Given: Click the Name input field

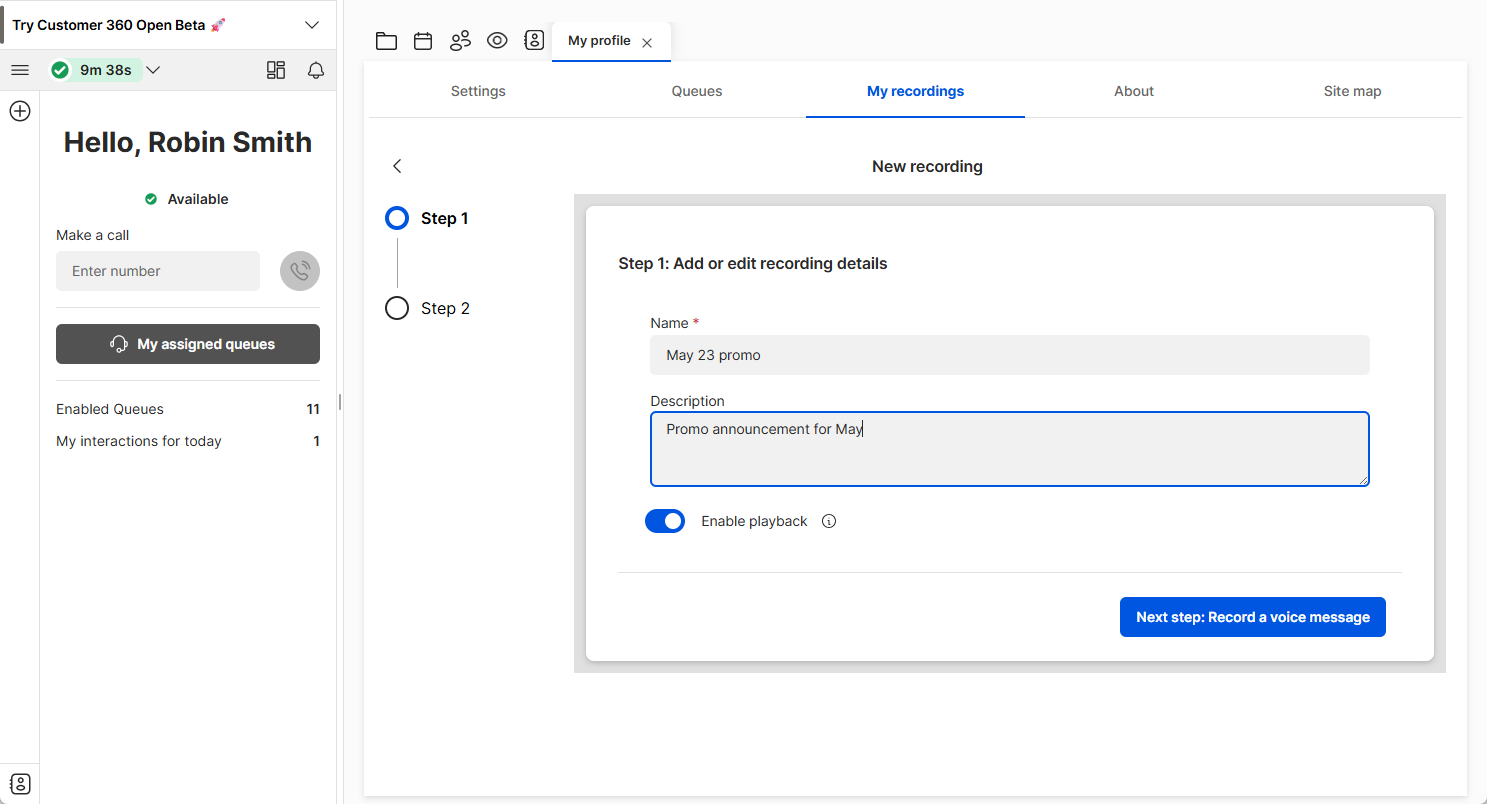Looking at the screenshot, I should point(1010,355).
